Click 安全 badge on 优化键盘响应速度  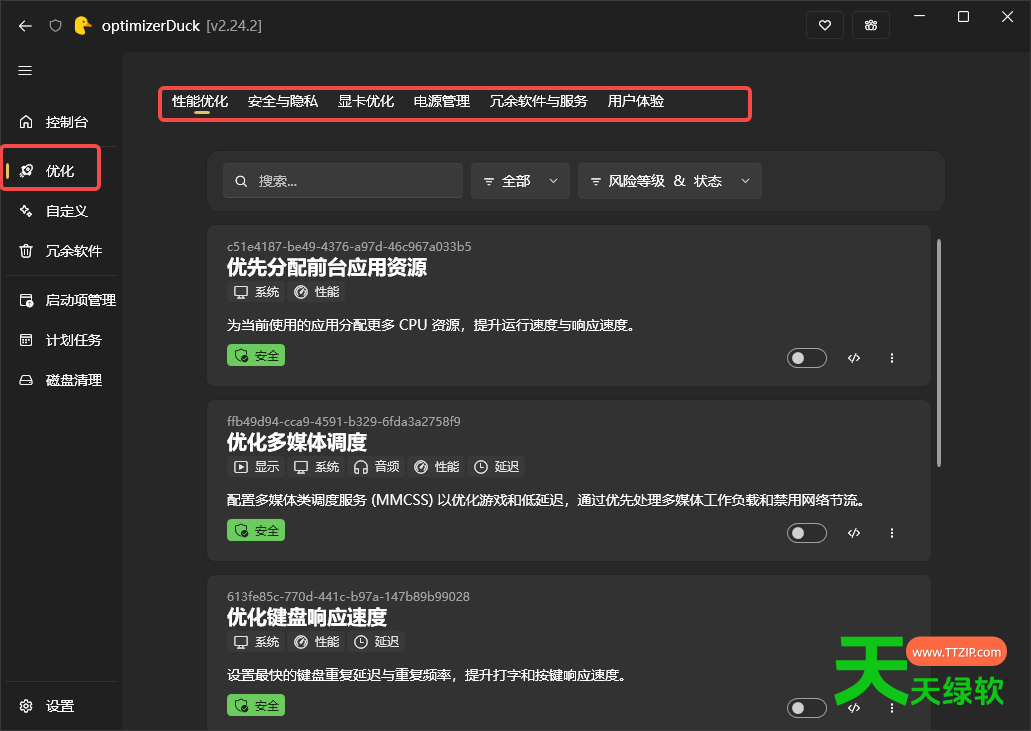tap(256, 705)
